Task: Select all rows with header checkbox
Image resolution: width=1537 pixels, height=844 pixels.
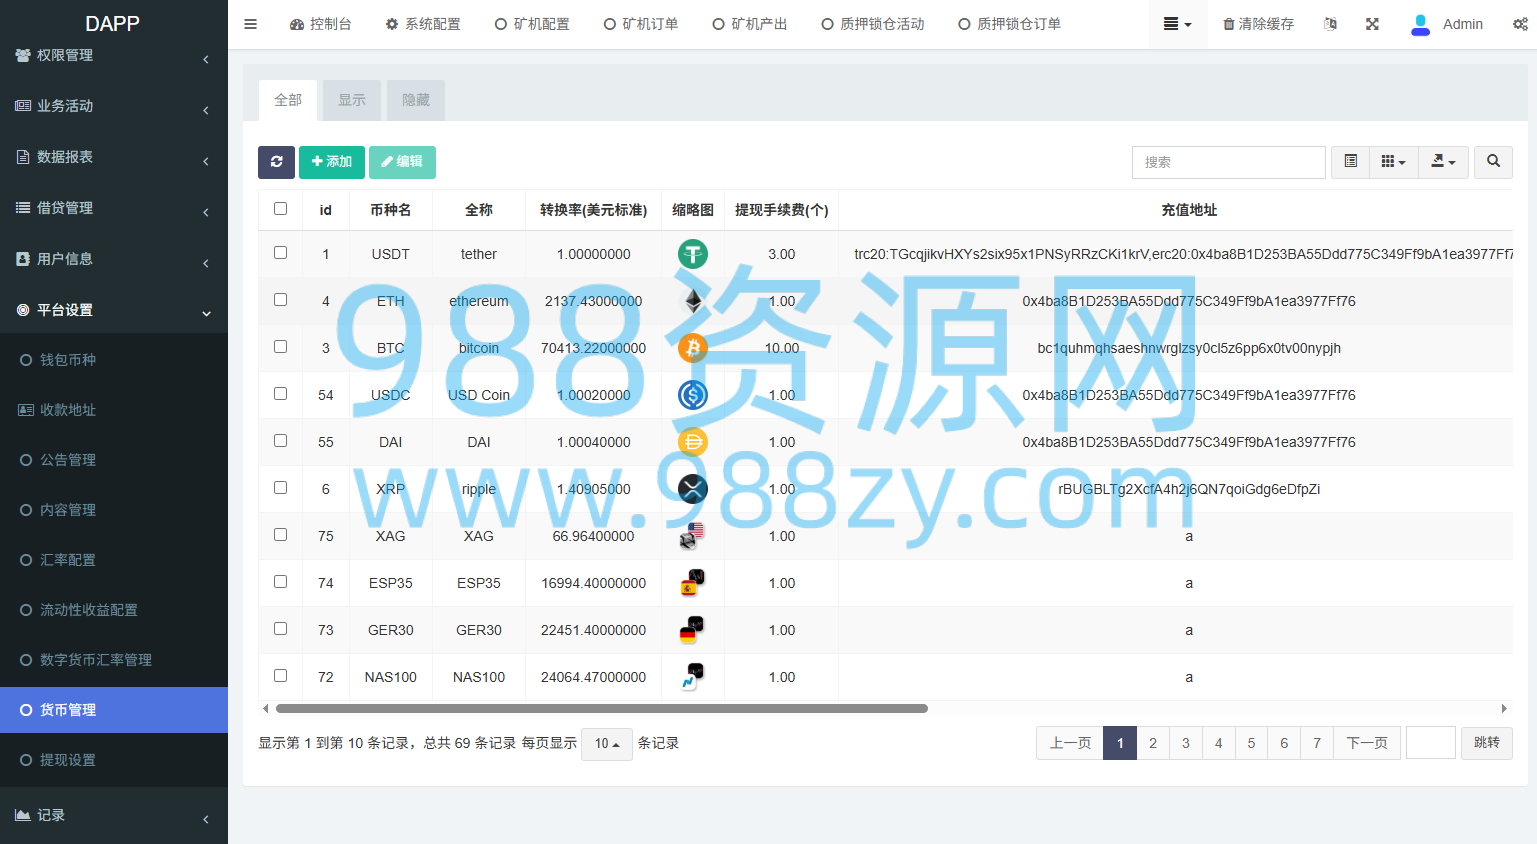Action: 281,209
